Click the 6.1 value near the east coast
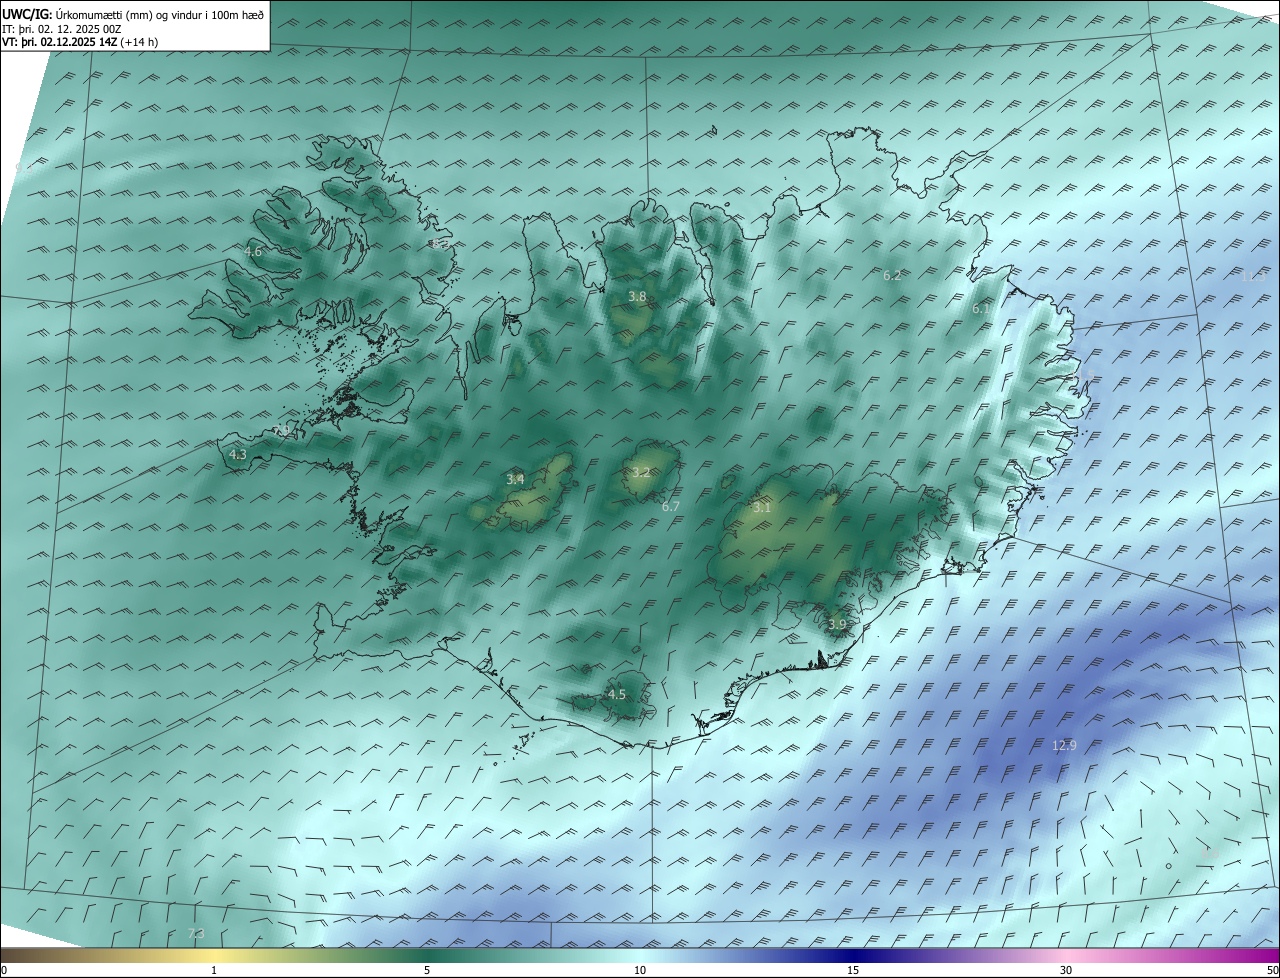The width and height of the screenshot is (1280, 978). tap(981, 309)
